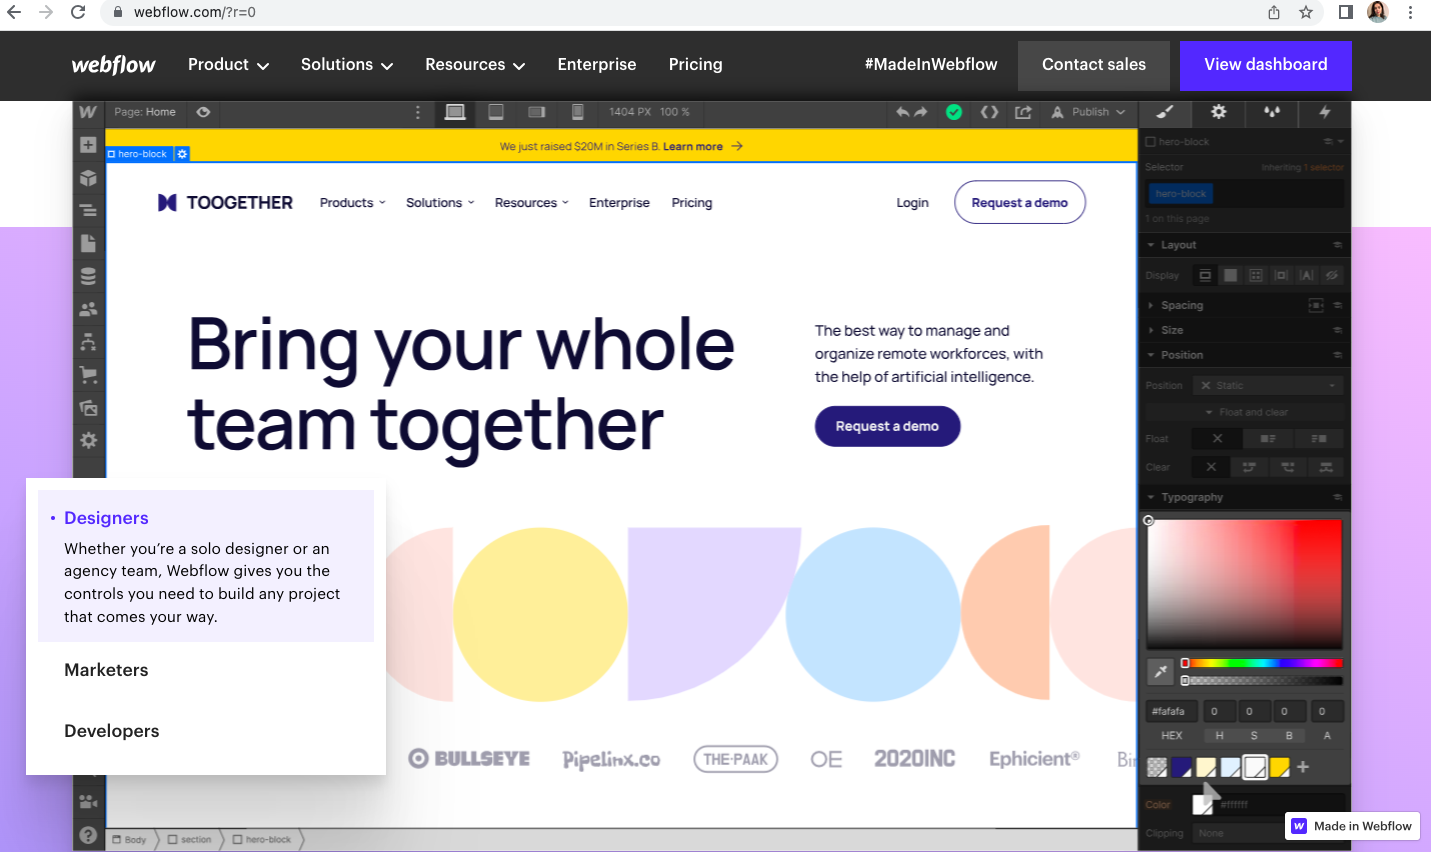Viewport: 1431px width, 852px height.
Task: Open the Add elements plus panel
Action: [x=88, y=145]
